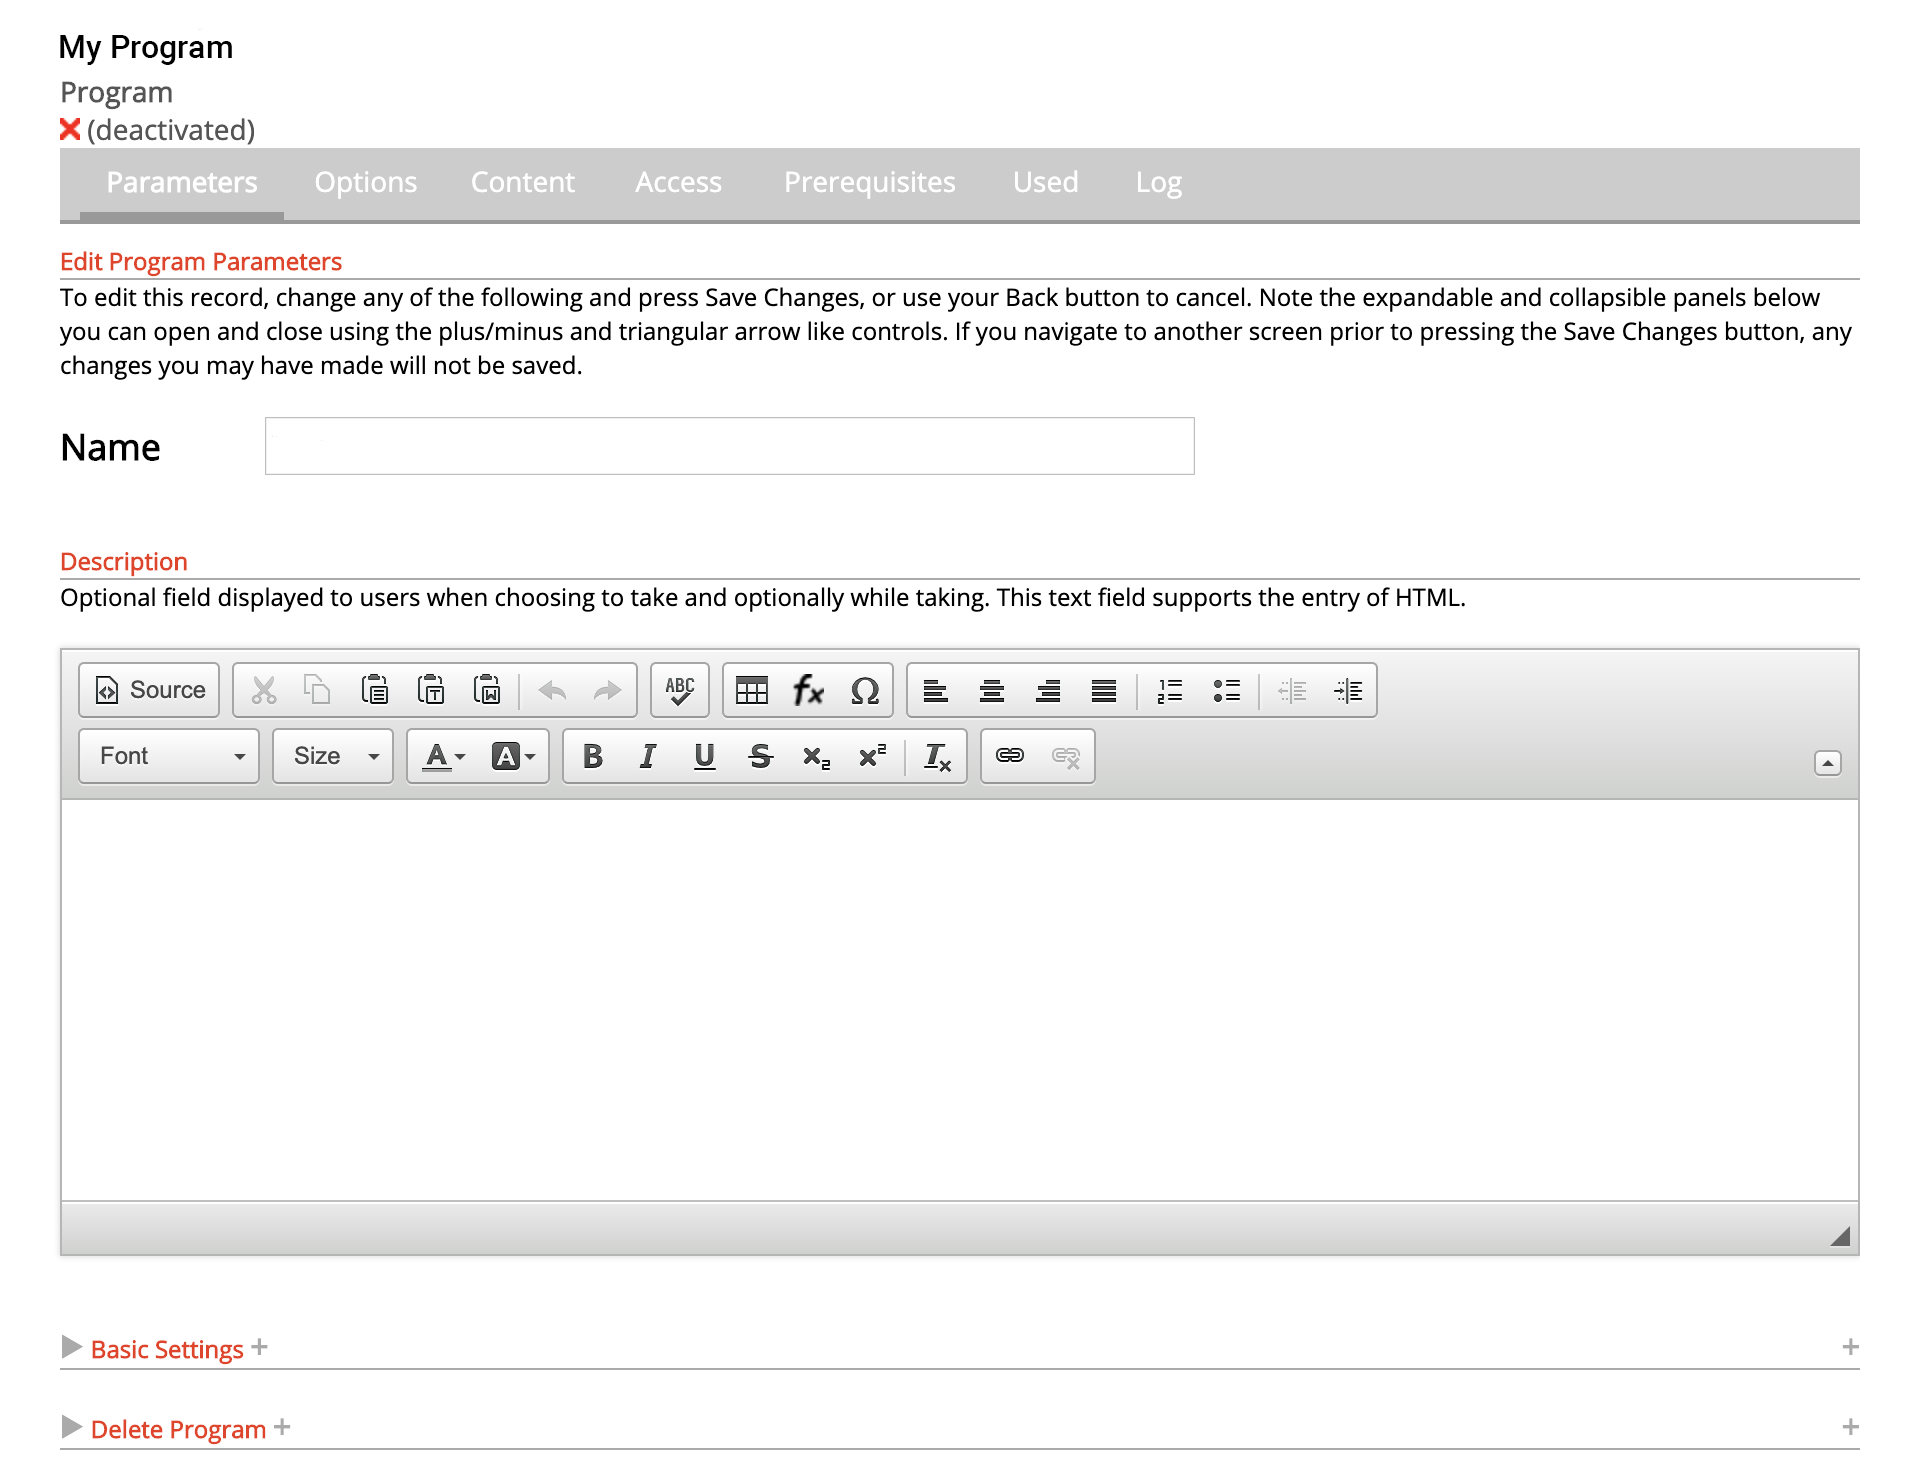Undo the last edit
Screen dimensions: 1920x1472
click(x=552, y=690)
